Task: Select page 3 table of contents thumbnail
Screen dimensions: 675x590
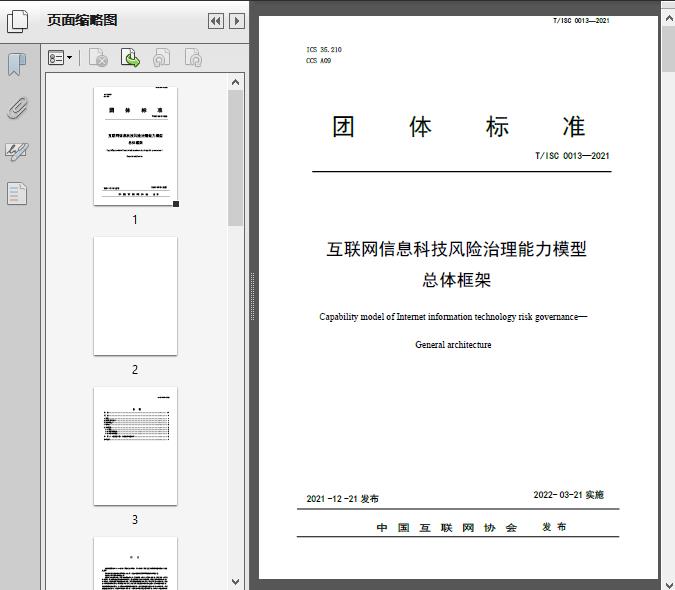Action: click(x=135, y=446)
